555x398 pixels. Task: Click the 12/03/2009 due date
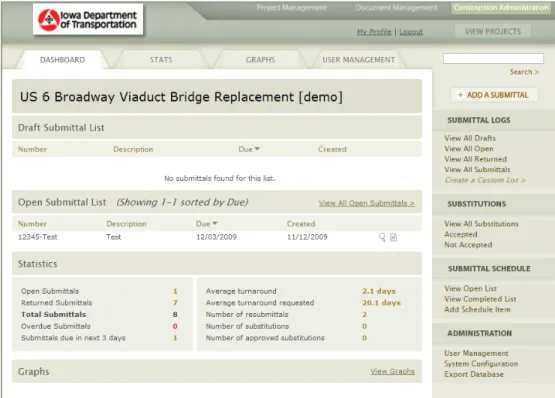pos(216,237)
